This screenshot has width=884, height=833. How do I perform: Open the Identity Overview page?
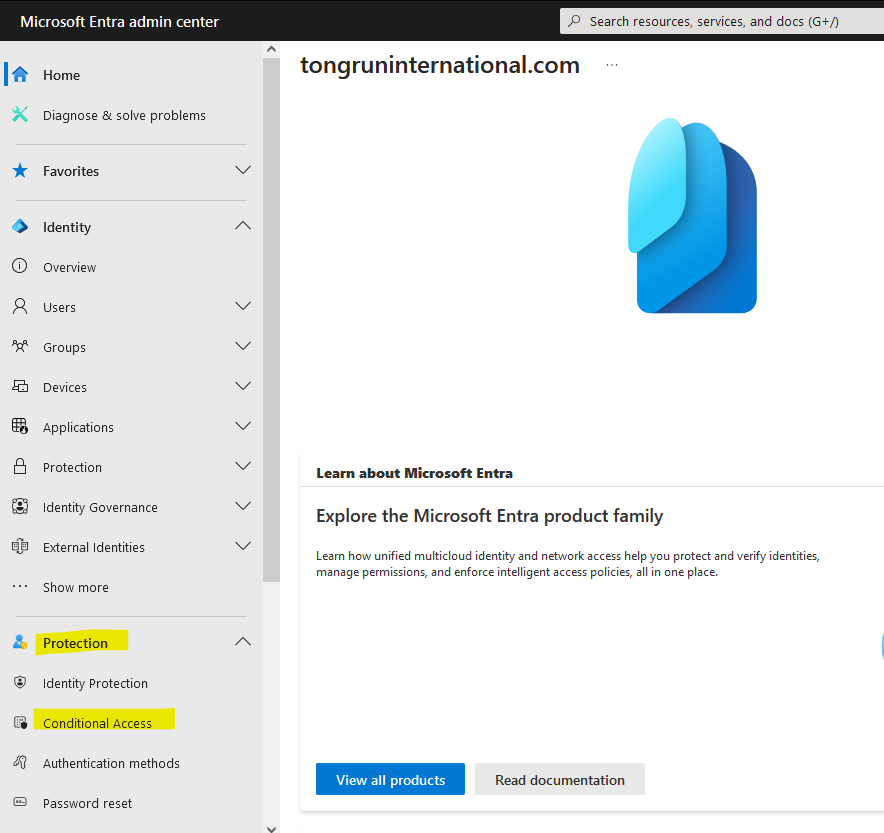[70, 268]
